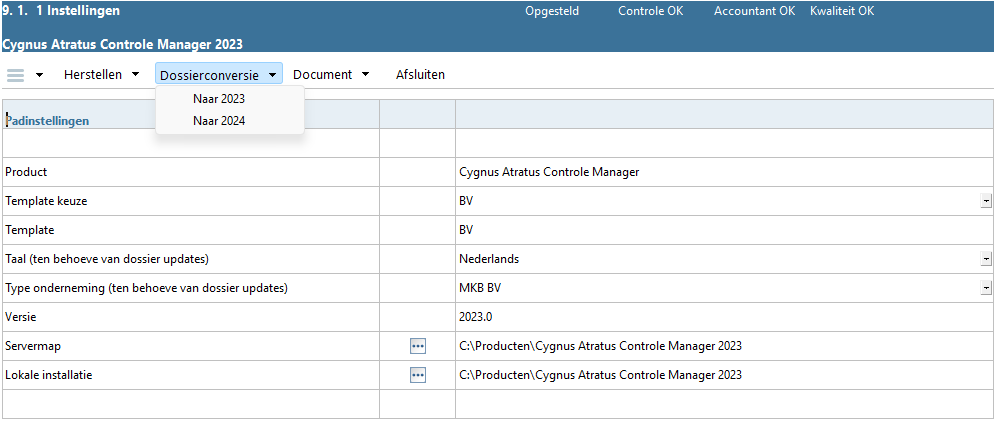Click the Kwaliteit OK status
This screenshot has height=421, width=994.
tap(842, 11)
